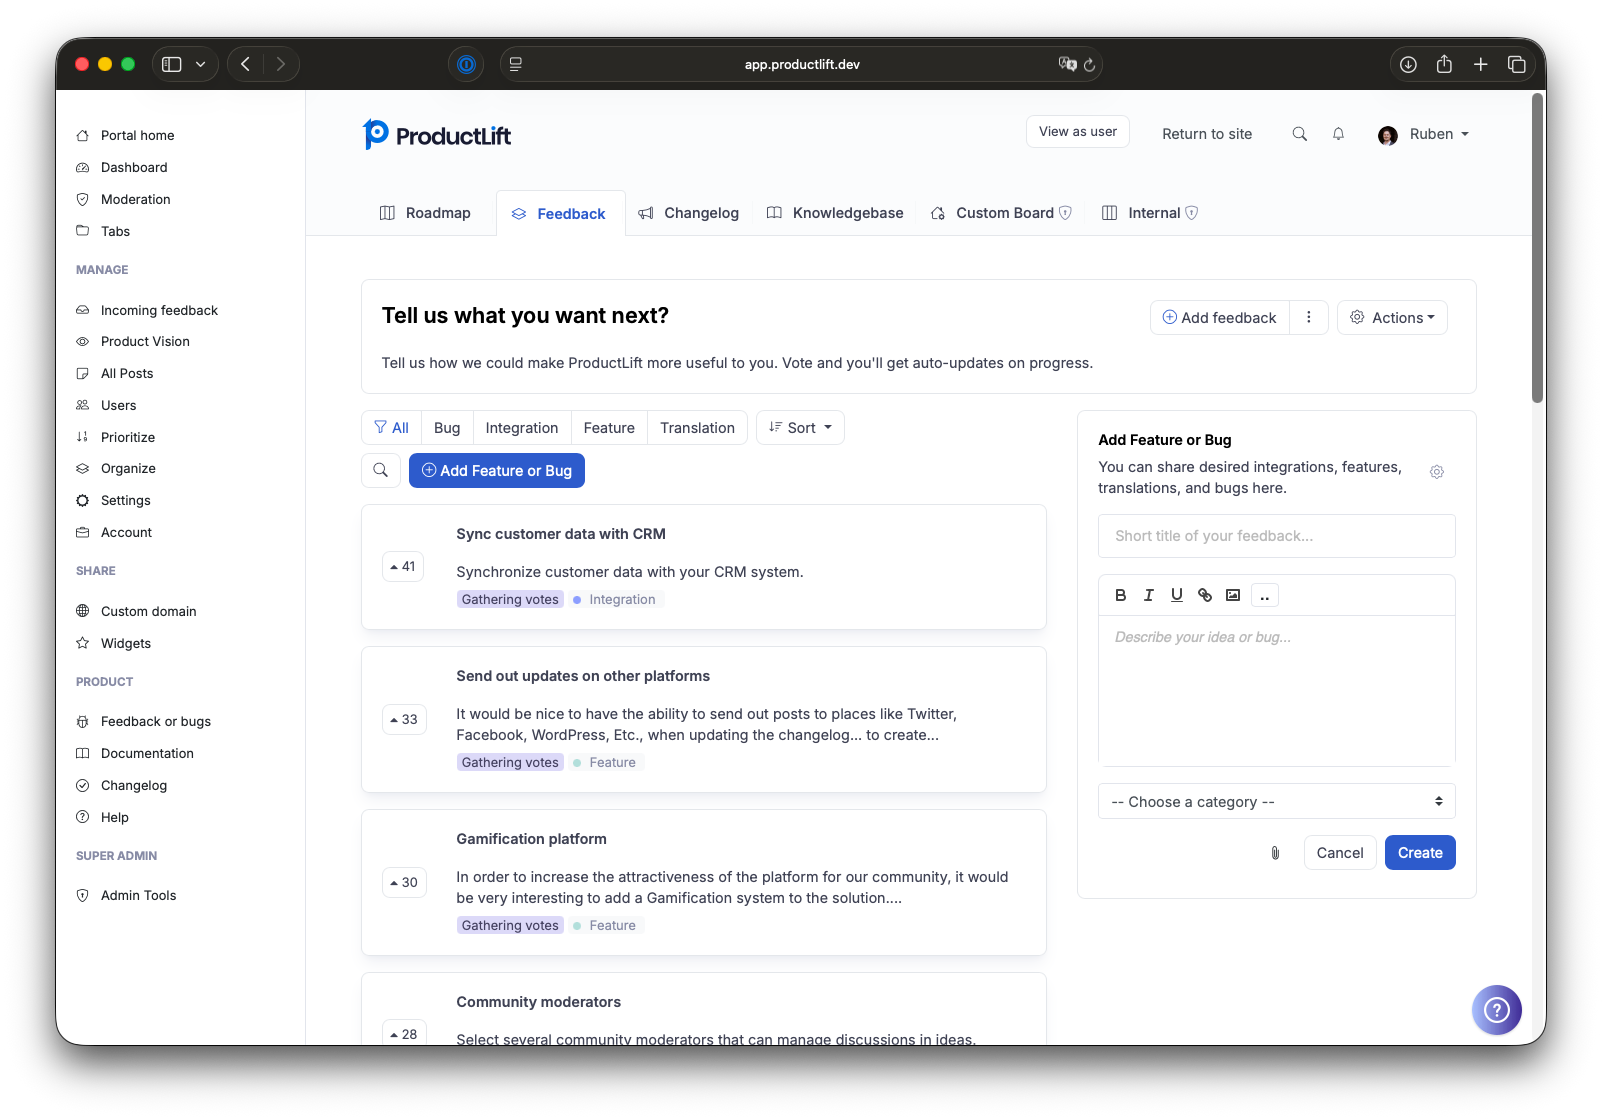Click the Return to site link
Image resolution: width=1602 pixels, height=1119 pixels.
click(x=1206, y=134)
